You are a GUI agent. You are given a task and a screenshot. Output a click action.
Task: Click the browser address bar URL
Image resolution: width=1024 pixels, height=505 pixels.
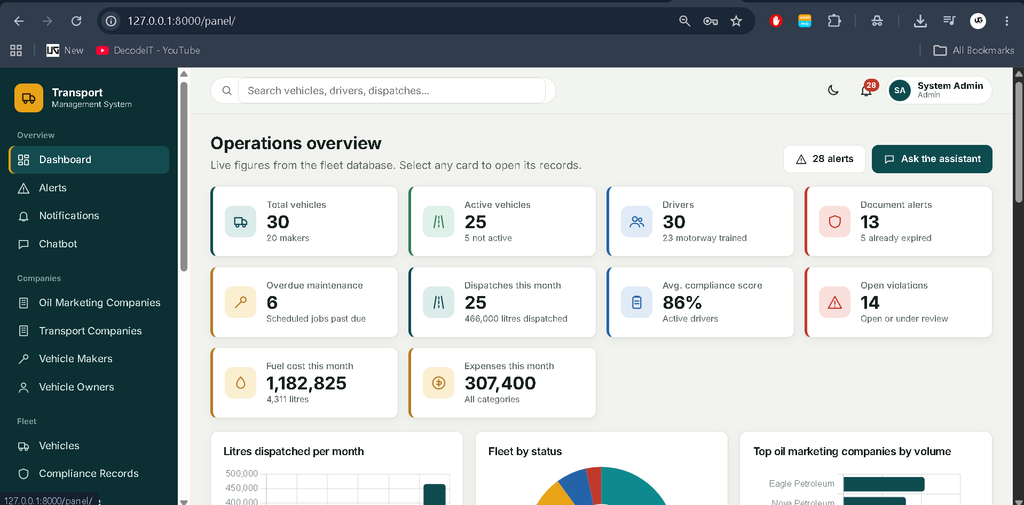point(182,21)
